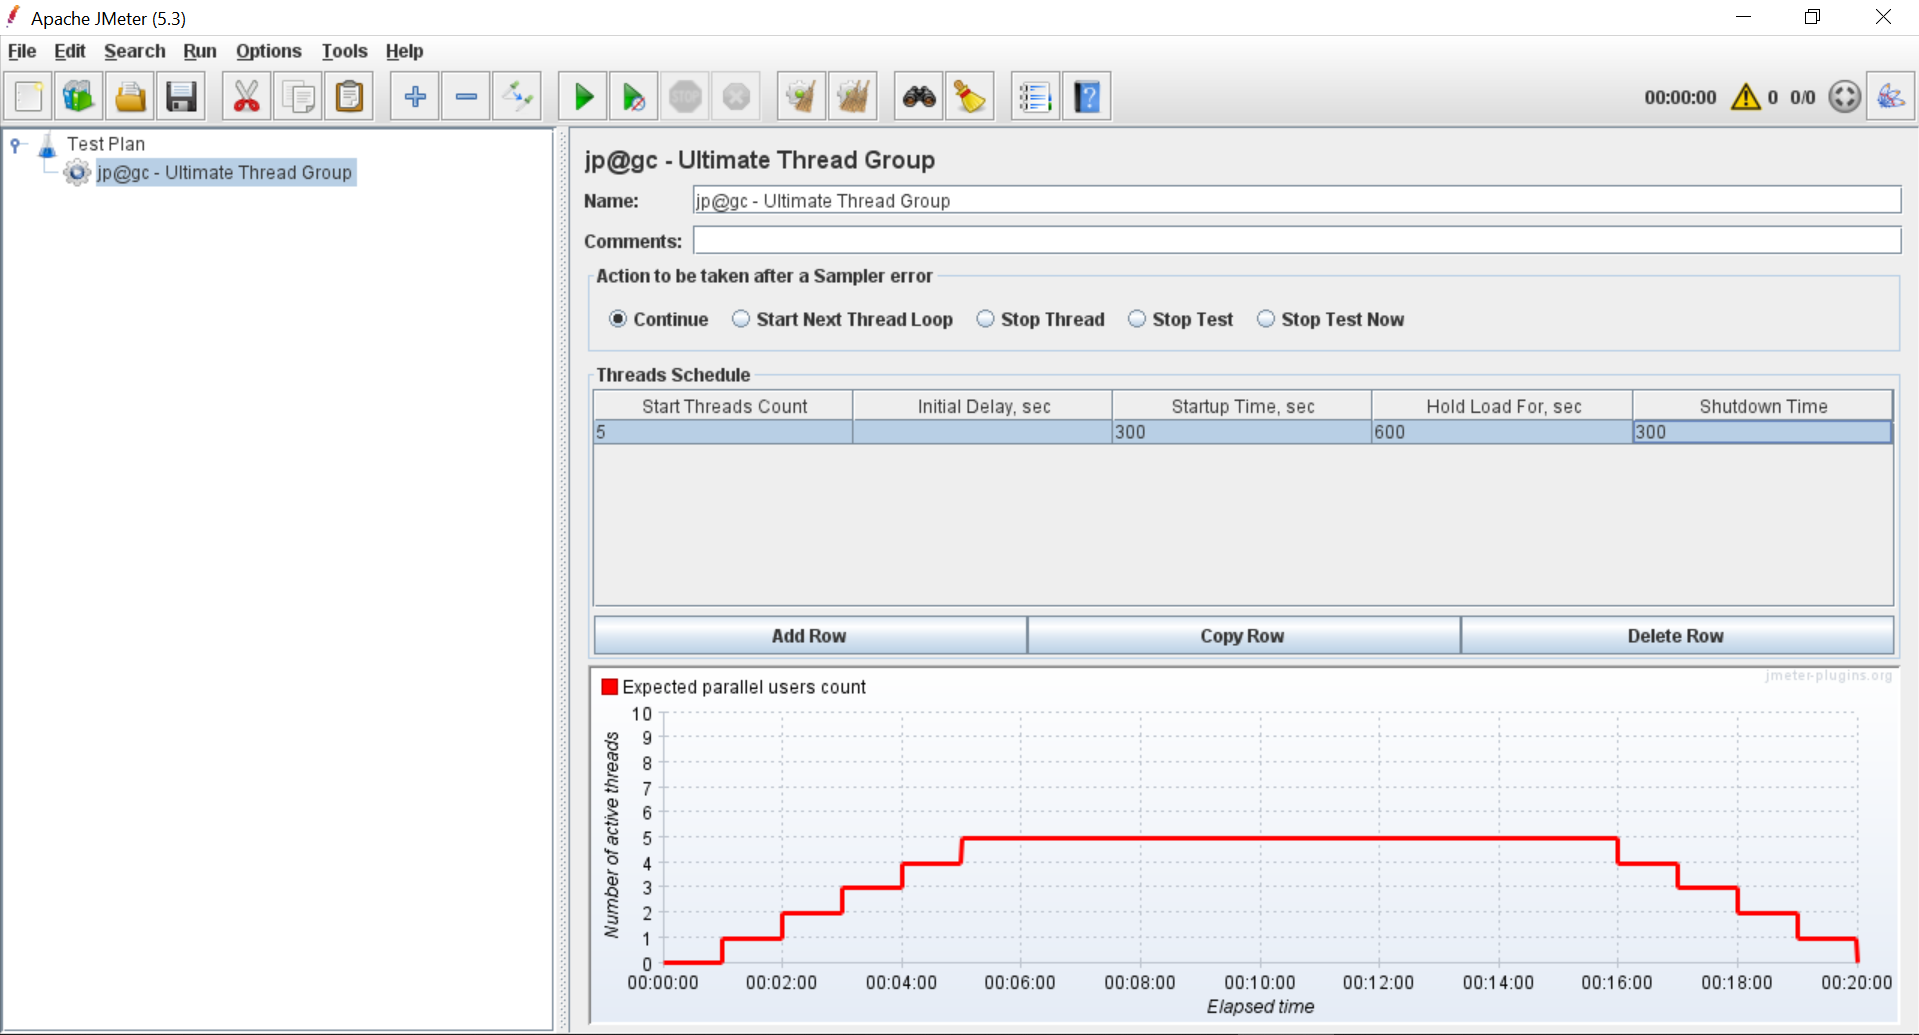Click the Start Threads Count cell value 5

723,432
